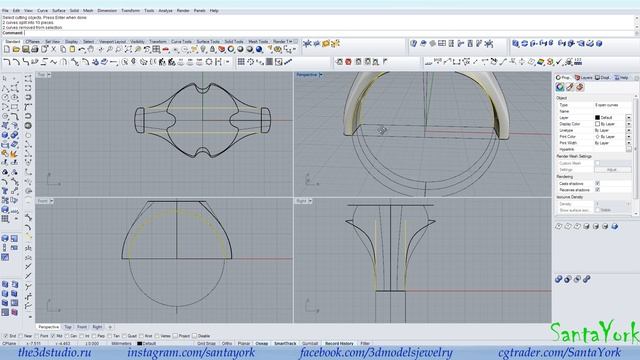Screen dimensions: 640x360
Task: Click the black Default layer swatch in status bar
Action: 140,344
